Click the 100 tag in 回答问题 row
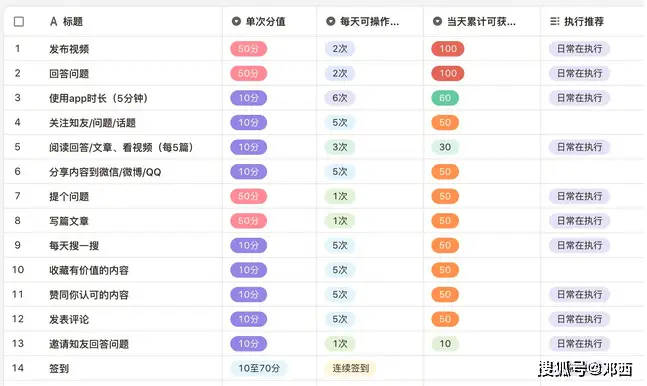Viewport: 647px width, 386px height. tap(448, 73)
